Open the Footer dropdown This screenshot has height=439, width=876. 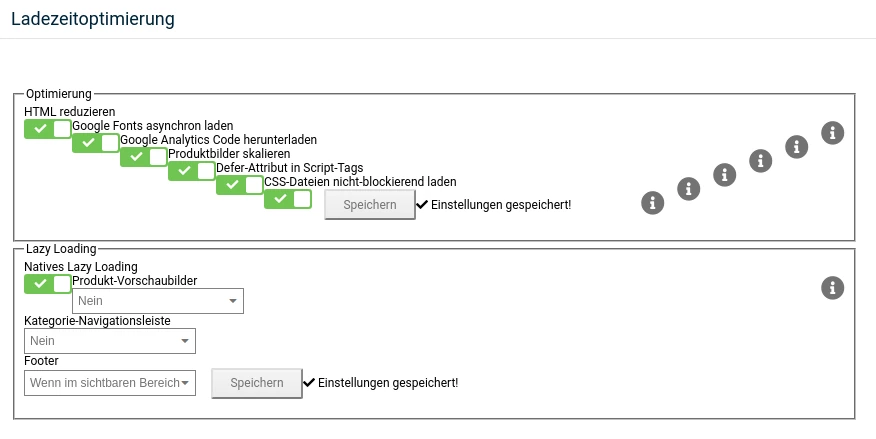[x=110, y=383]
